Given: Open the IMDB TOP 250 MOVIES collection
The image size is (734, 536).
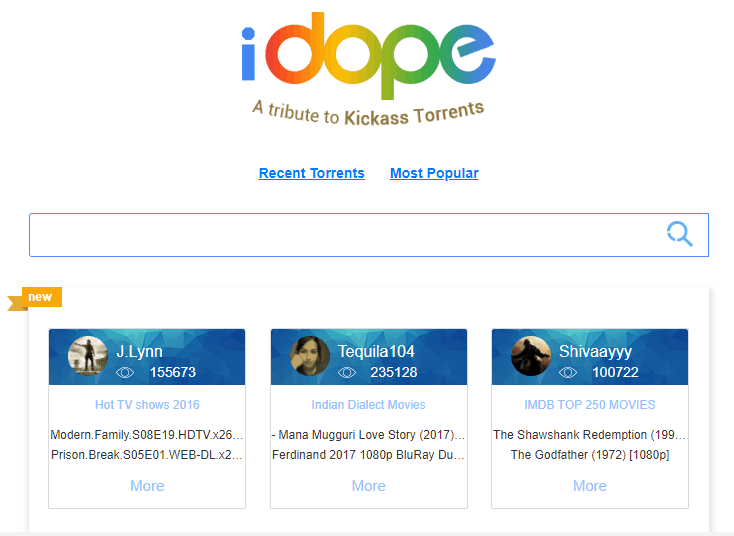Looking at the screenshot, I should pyautogui.click(x=590, y=404).
